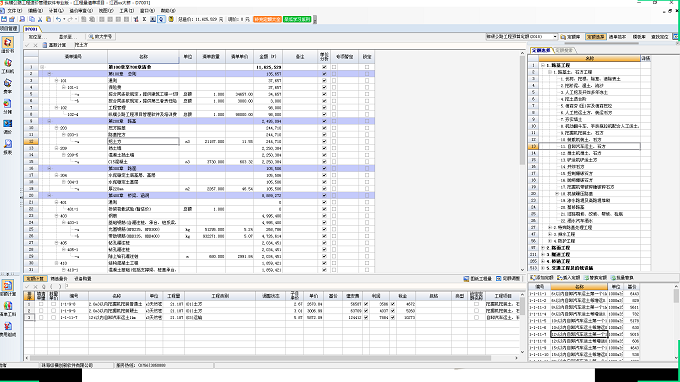The image size is (680, 382).
Task: Toggle the checkbox in row 1 of quota table
Action: coord(41,304)
